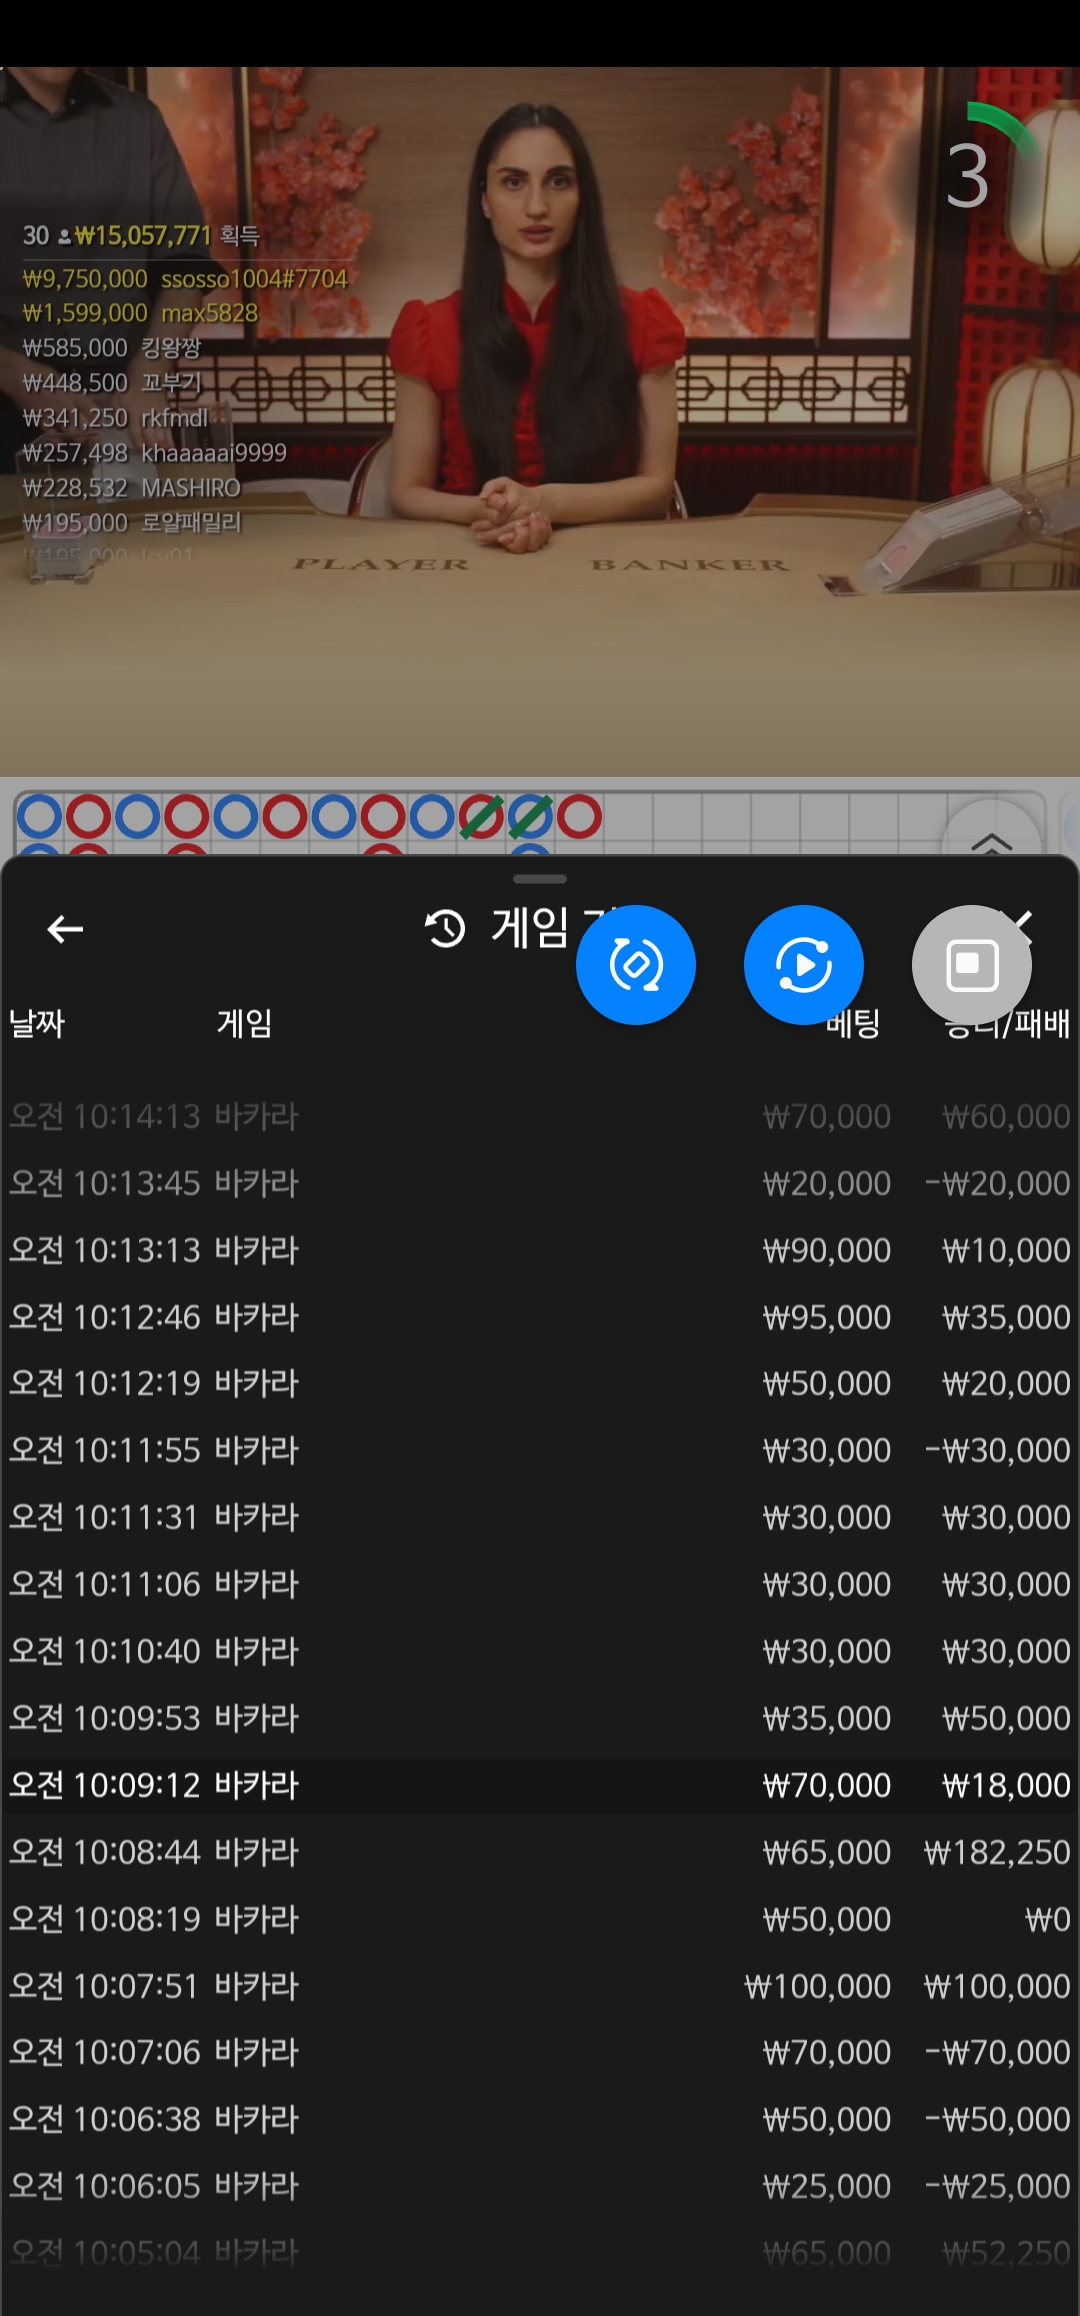Viewport: 1080px width, 2316px height.
Task: Tap the gray stop square floating button
Action: pyautogui.click(x=972, y=965)
